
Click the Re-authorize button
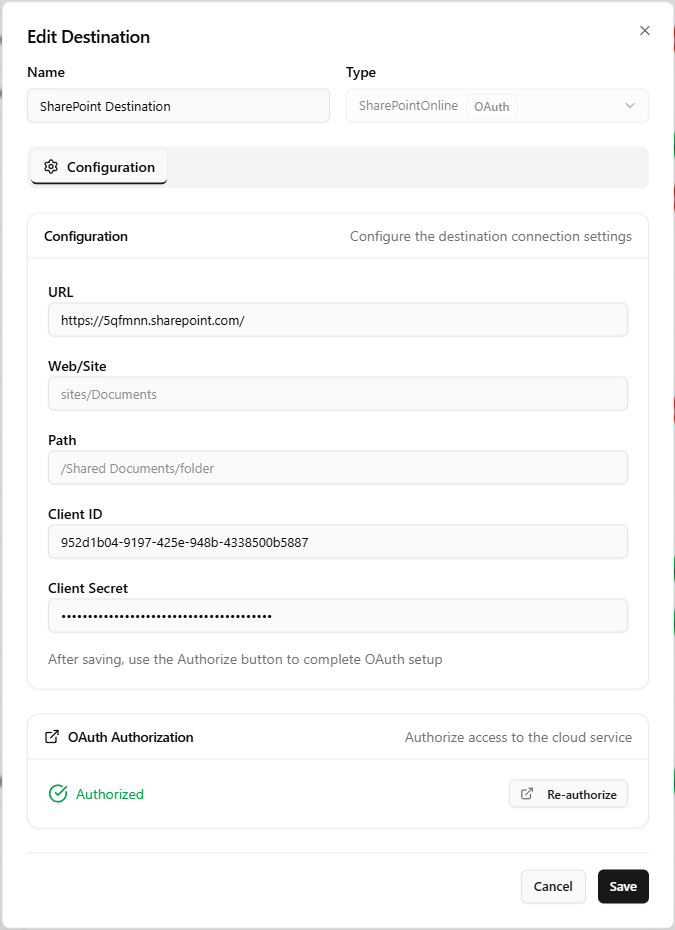pos(568,794)
